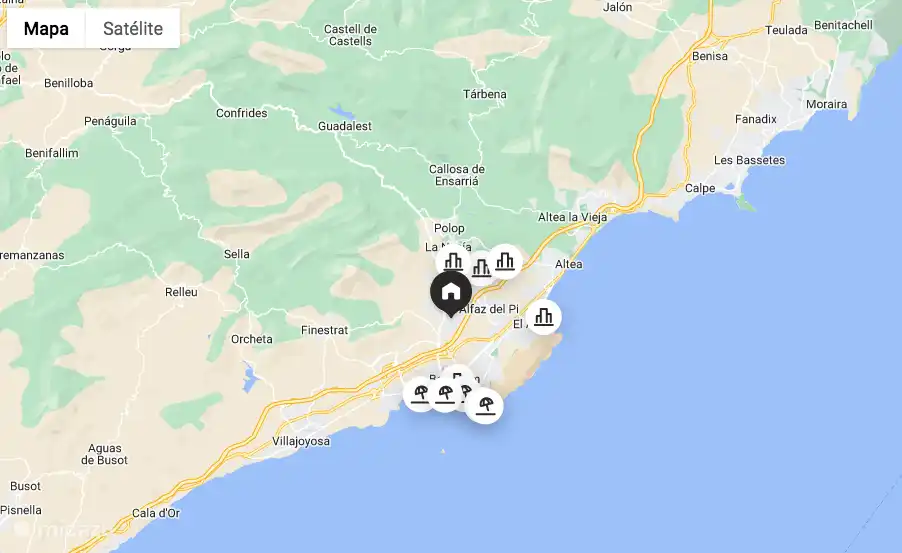This screenshot has width=902, height=553.
Task: Select the city marker covering La Nucía label
Action: tap(453, 261)
